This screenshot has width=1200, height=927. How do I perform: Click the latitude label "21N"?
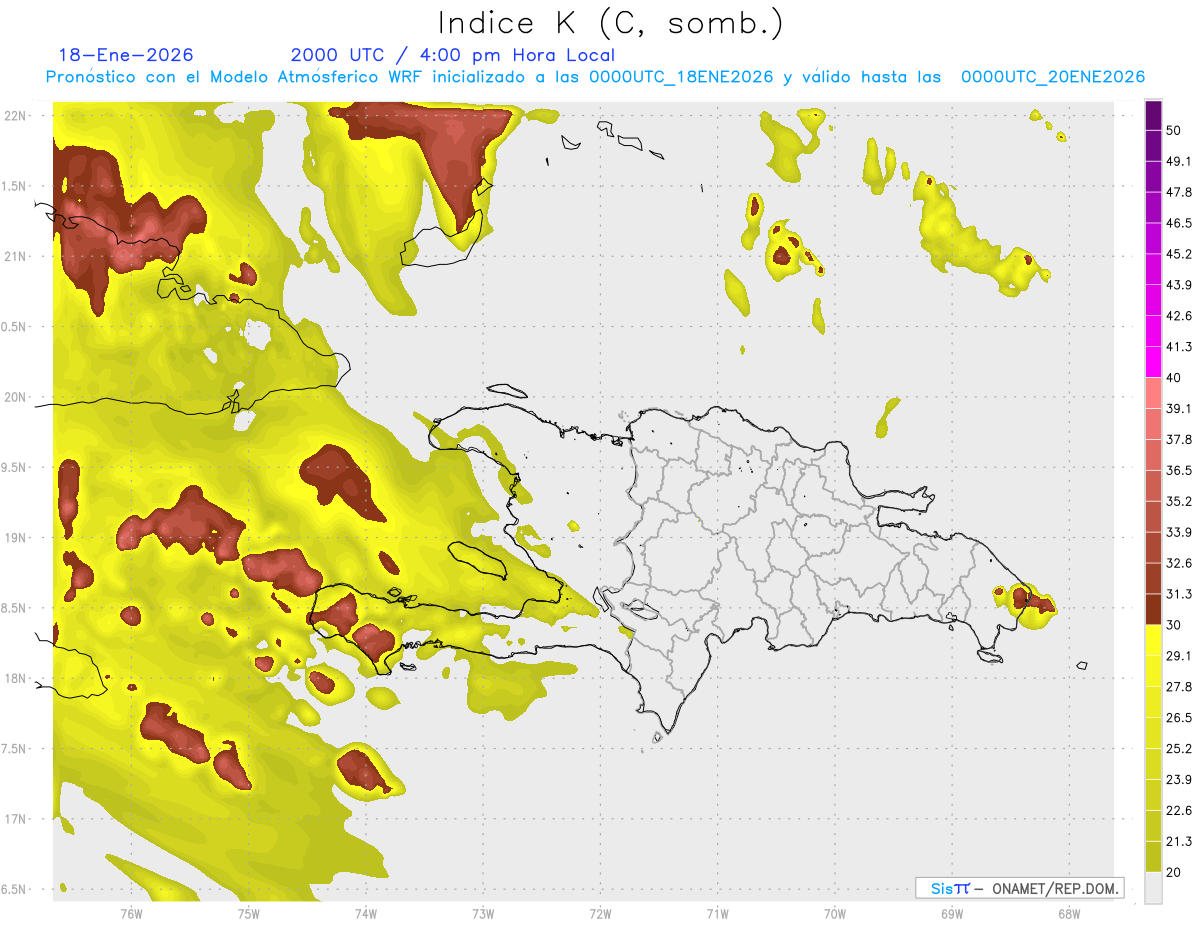coord(16,256)
